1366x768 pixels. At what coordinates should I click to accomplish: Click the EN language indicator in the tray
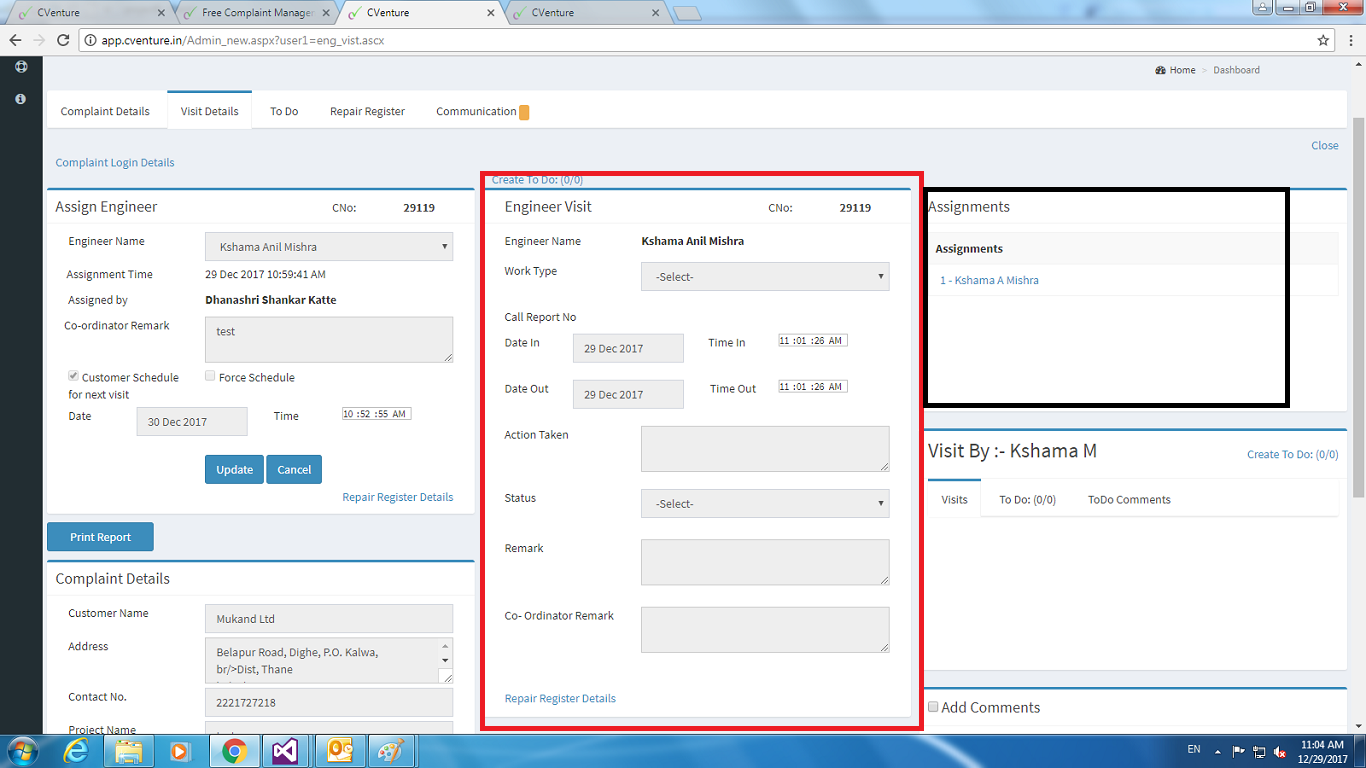1194,749
